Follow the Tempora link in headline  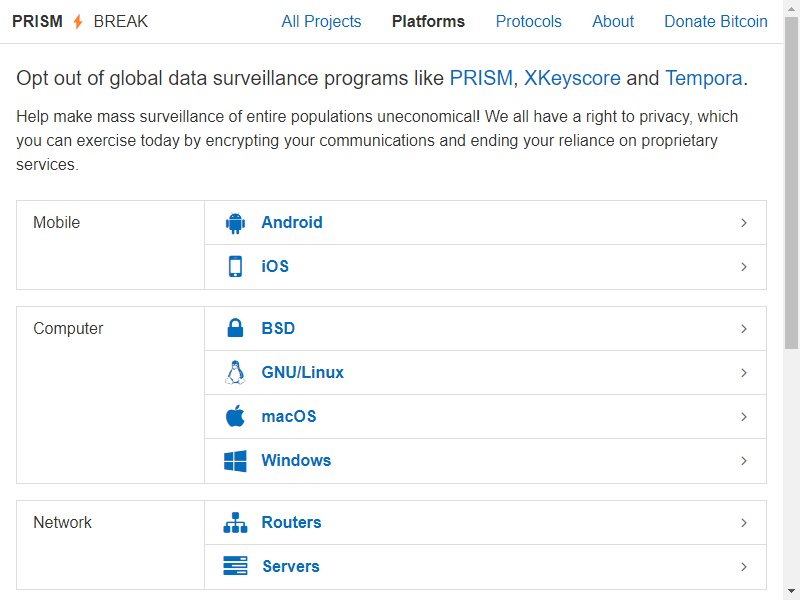(704, 78)
